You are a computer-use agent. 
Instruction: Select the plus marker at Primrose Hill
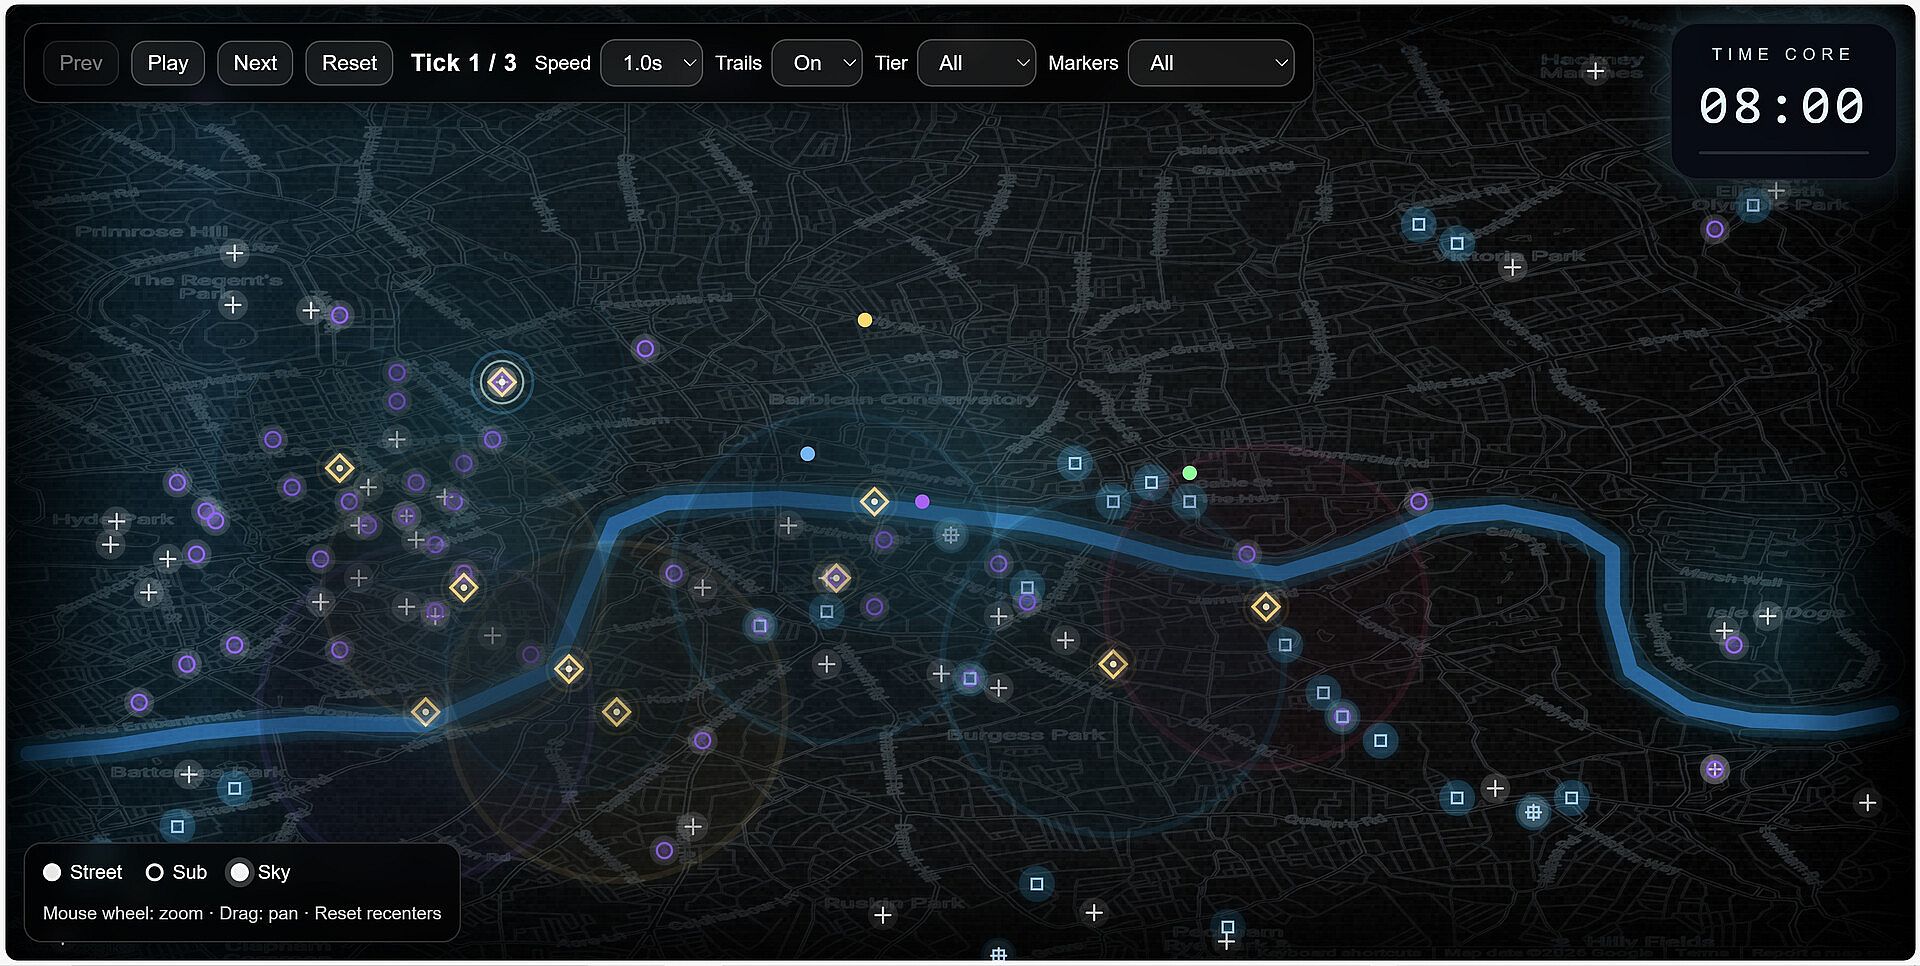[x=235, y=253]
